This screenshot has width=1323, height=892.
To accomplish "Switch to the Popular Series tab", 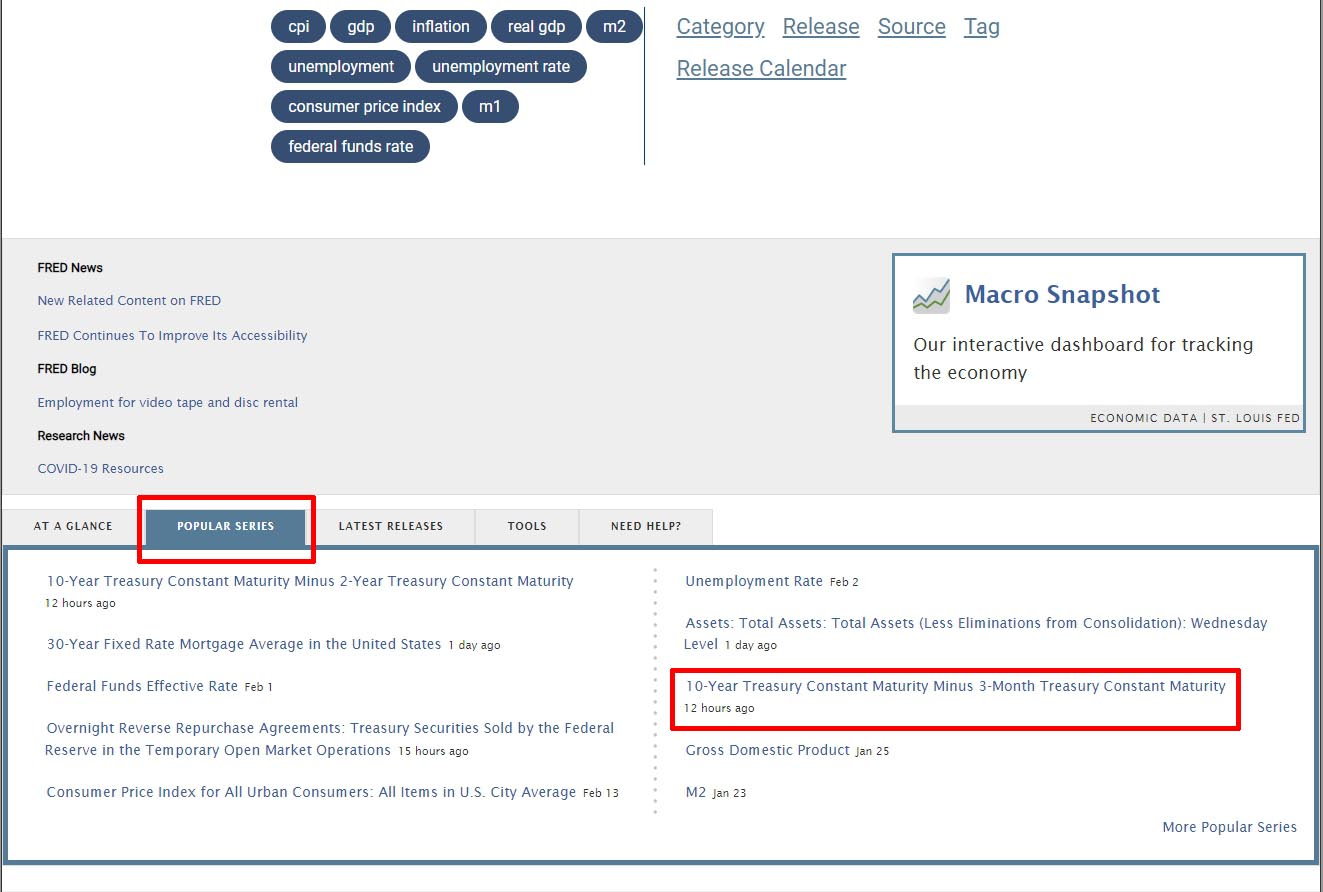I will tap(226, 526).
